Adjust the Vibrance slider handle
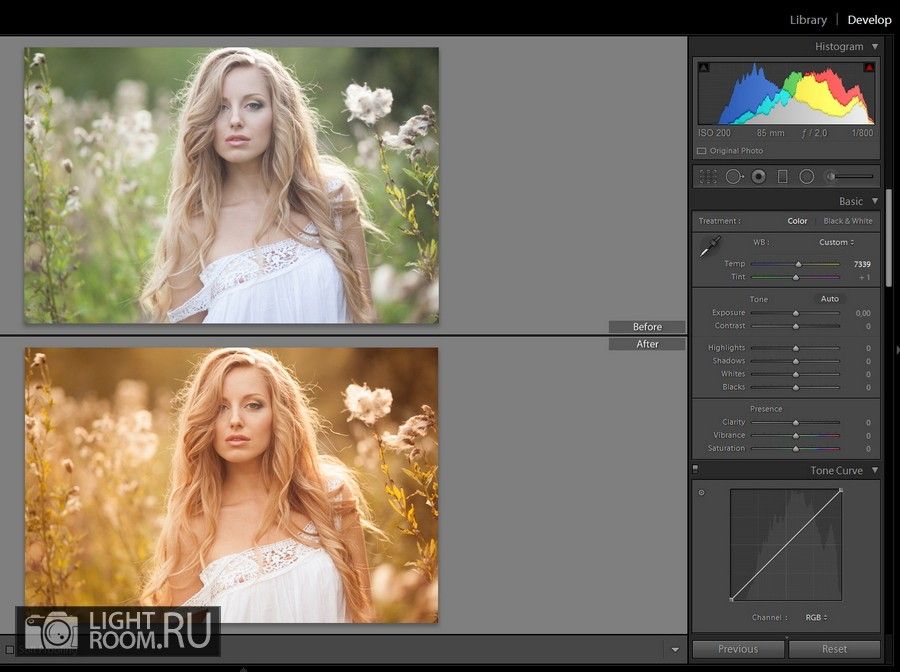The height and width of the screenshot is (672, 900). 796,436
